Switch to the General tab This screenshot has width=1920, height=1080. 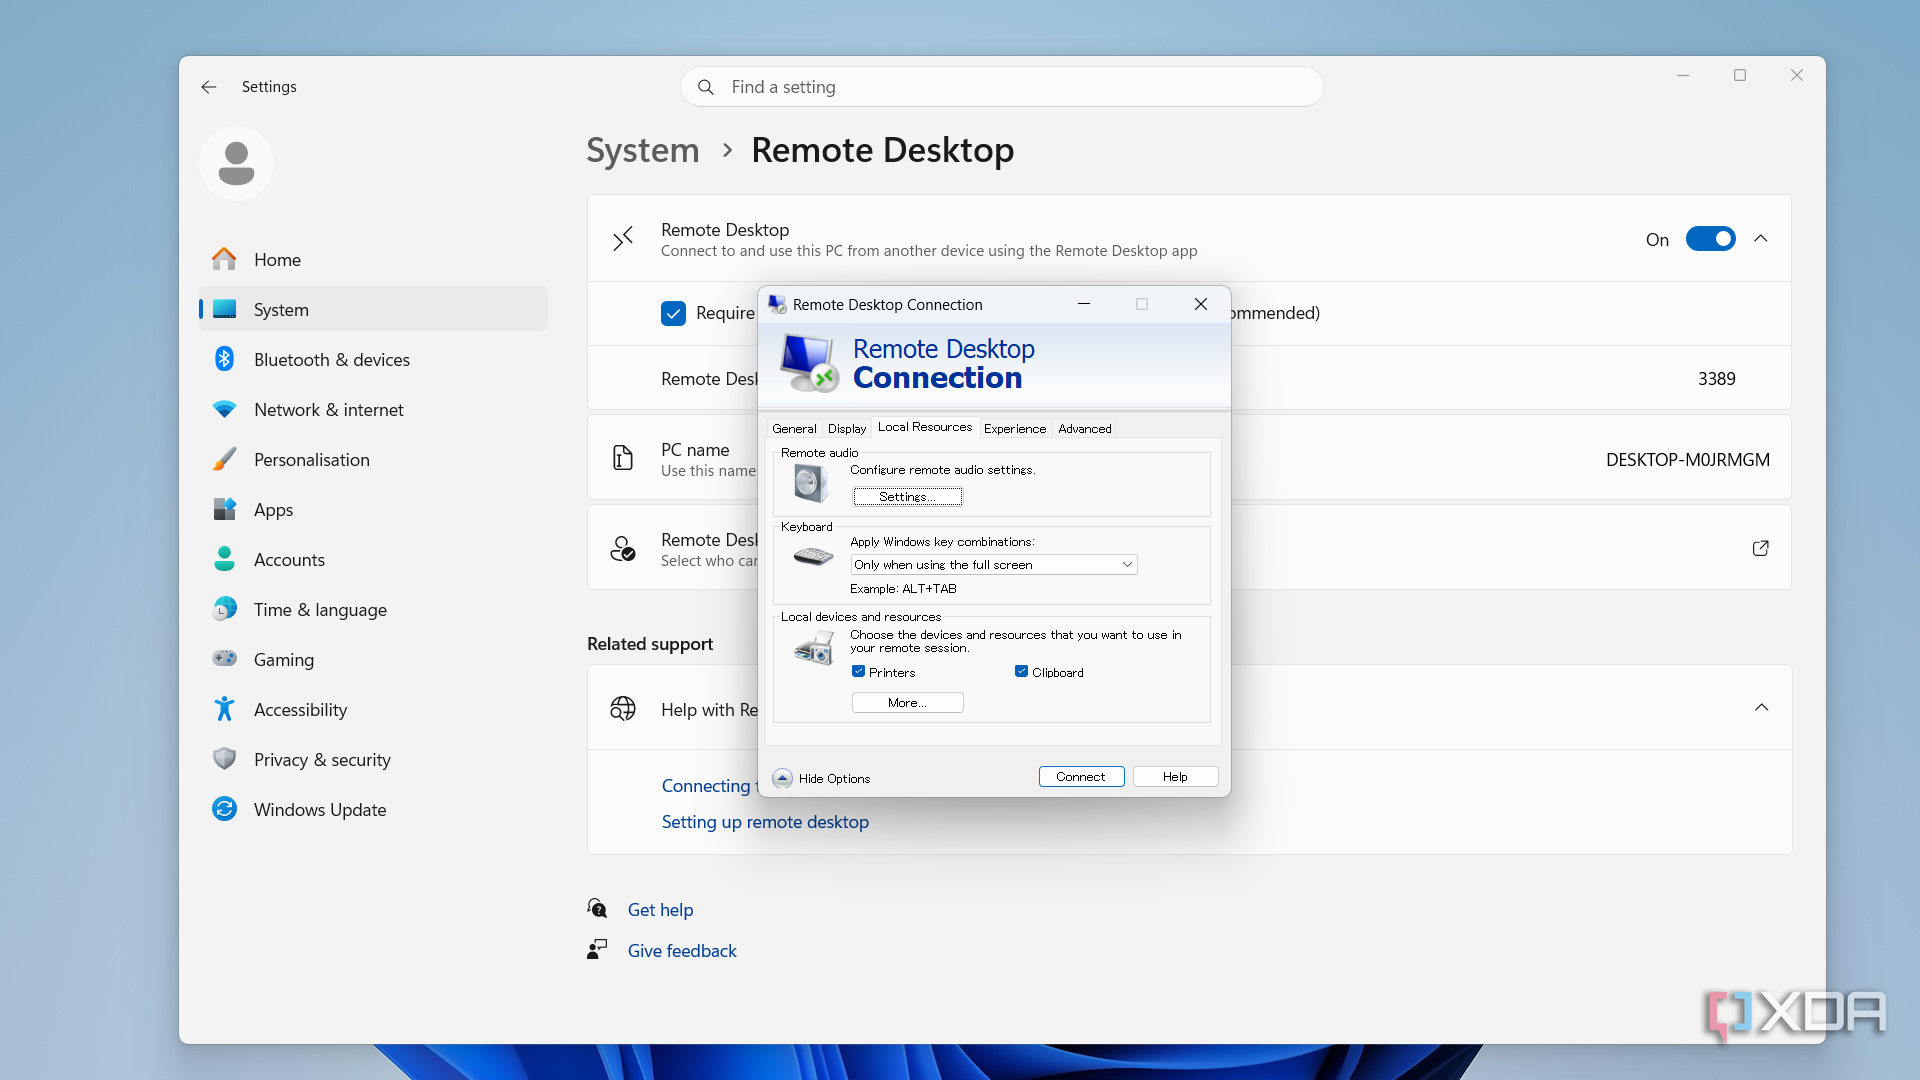(x=794, y=428)
